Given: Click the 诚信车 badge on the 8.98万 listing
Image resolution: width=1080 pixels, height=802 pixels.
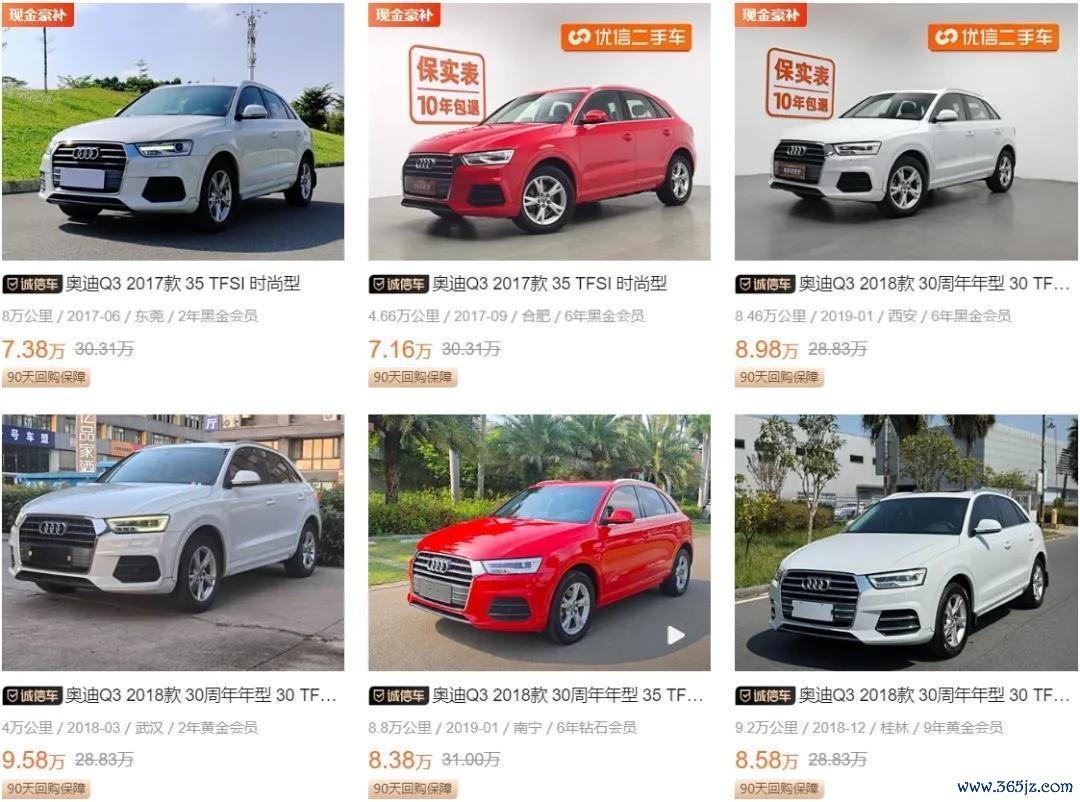Looking at the screenshot, I should click(765, 284).
